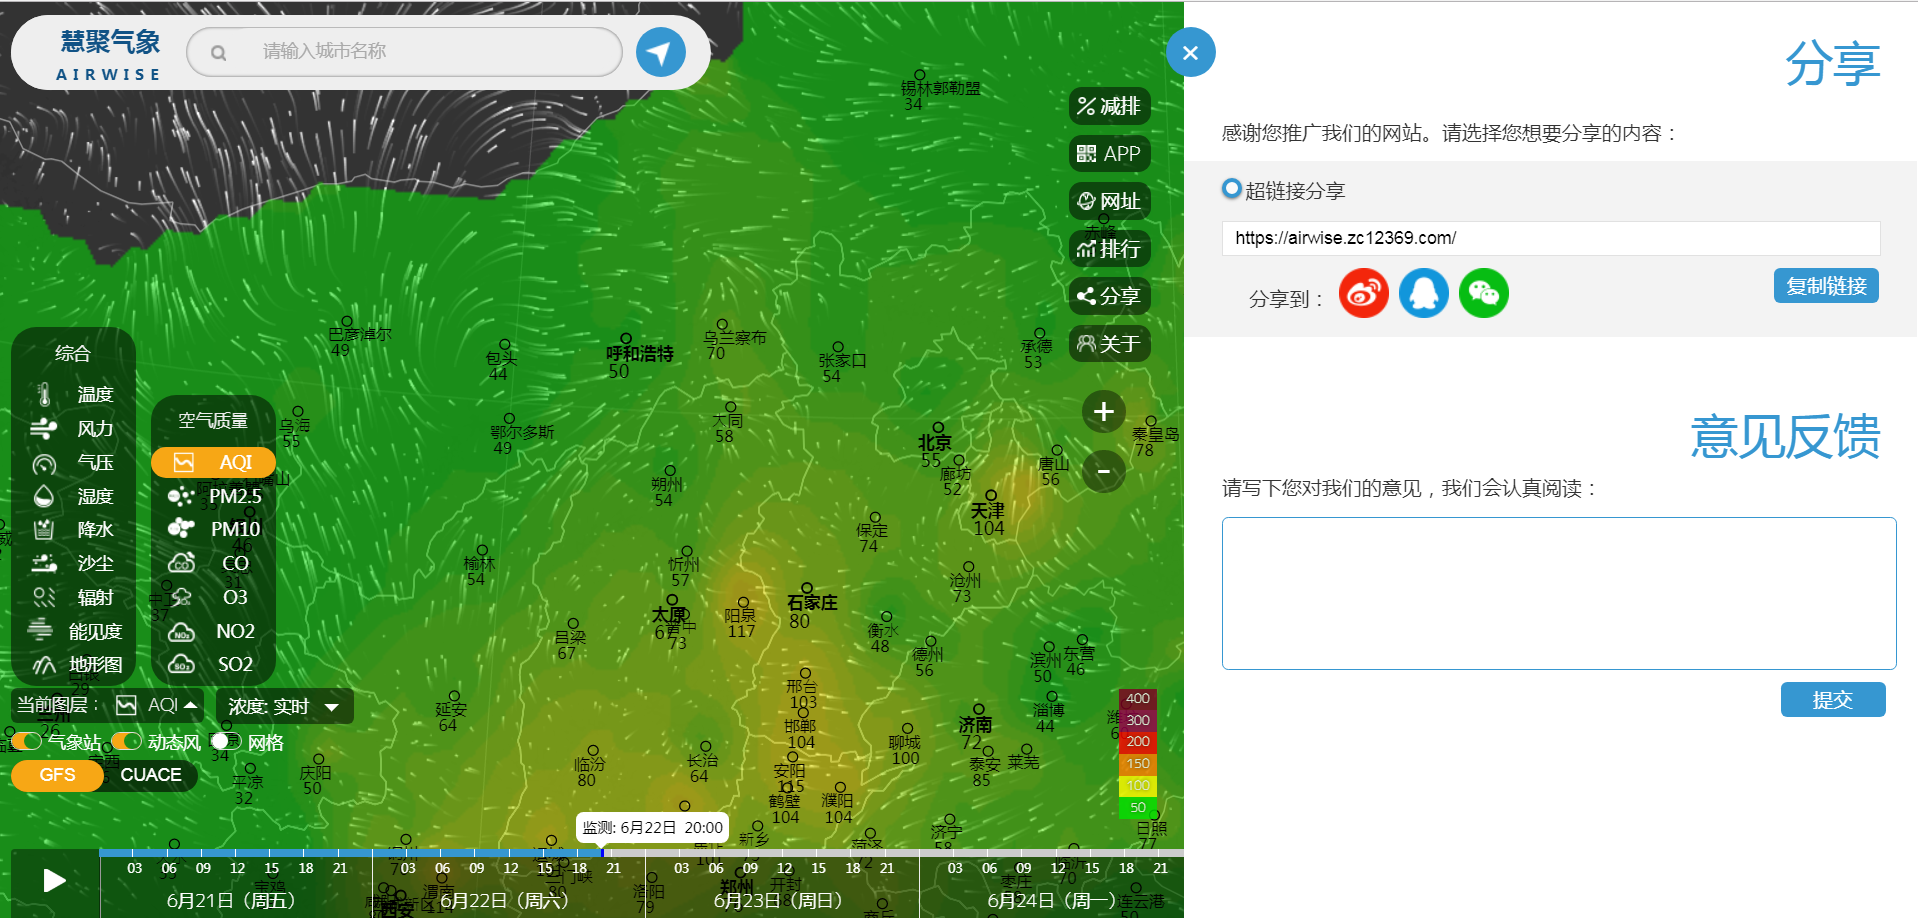This screenshot has height=918, width=1918.
Task: Share to QQ icon
Action: pos(1424,293)
